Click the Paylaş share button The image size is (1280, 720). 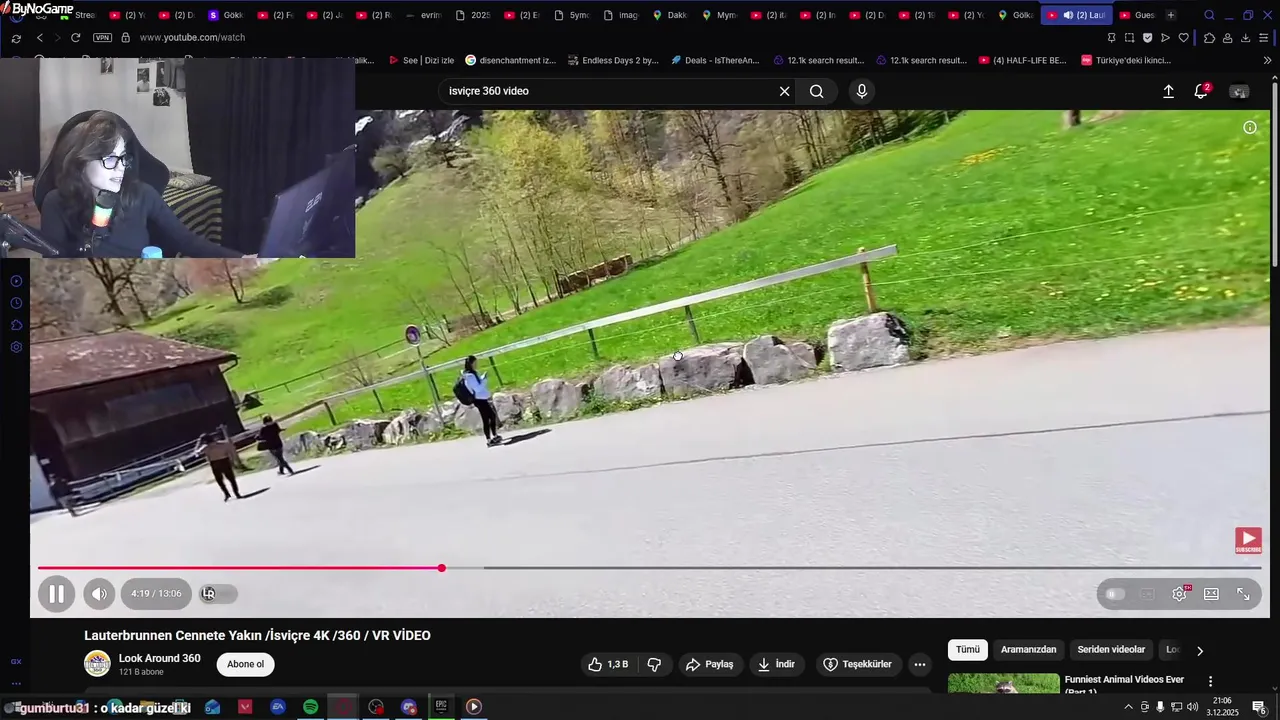point(711,664)
